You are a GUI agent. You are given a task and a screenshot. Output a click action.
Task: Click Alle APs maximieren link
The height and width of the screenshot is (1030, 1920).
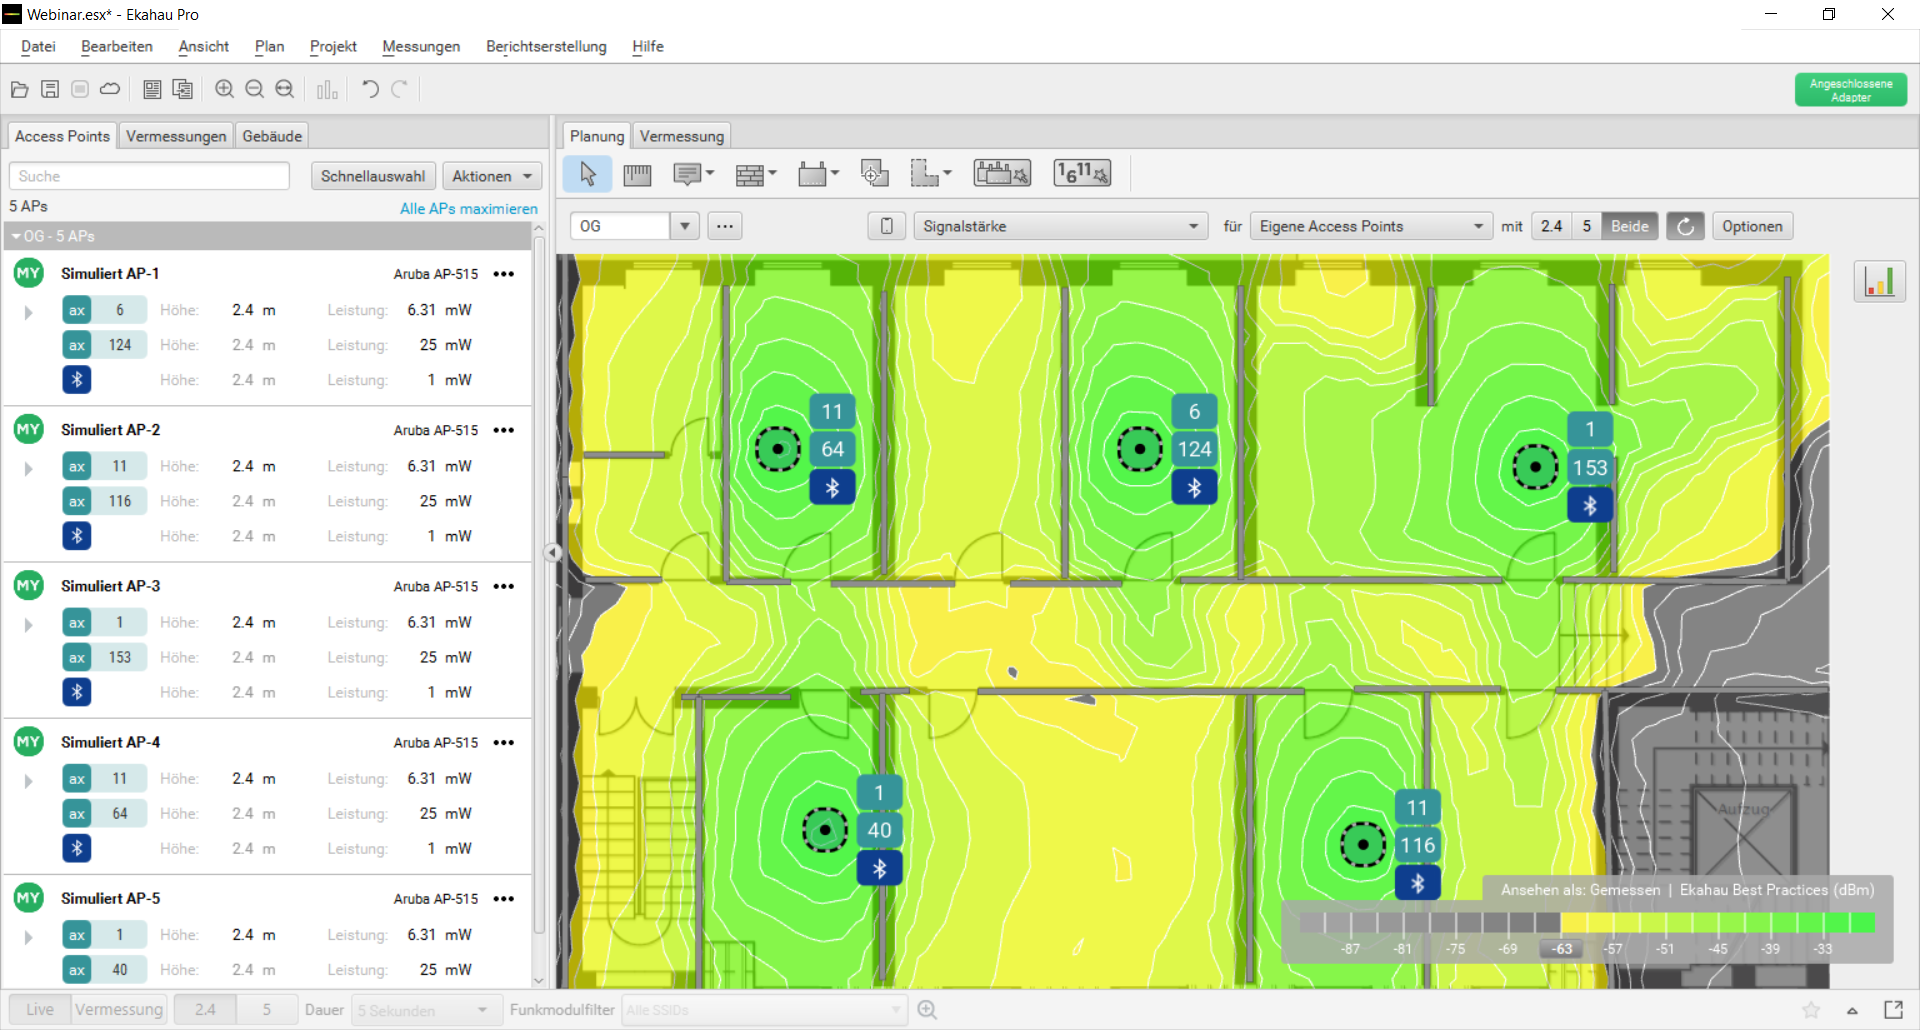pyautogui.click(x=469, y=209)
